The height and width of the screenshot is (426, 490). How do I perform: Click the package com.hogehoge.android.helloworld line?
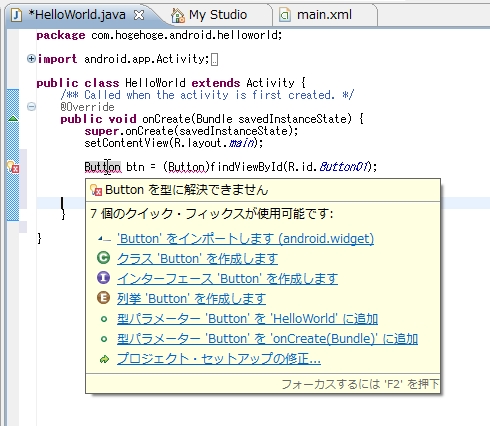coord(159,35)
